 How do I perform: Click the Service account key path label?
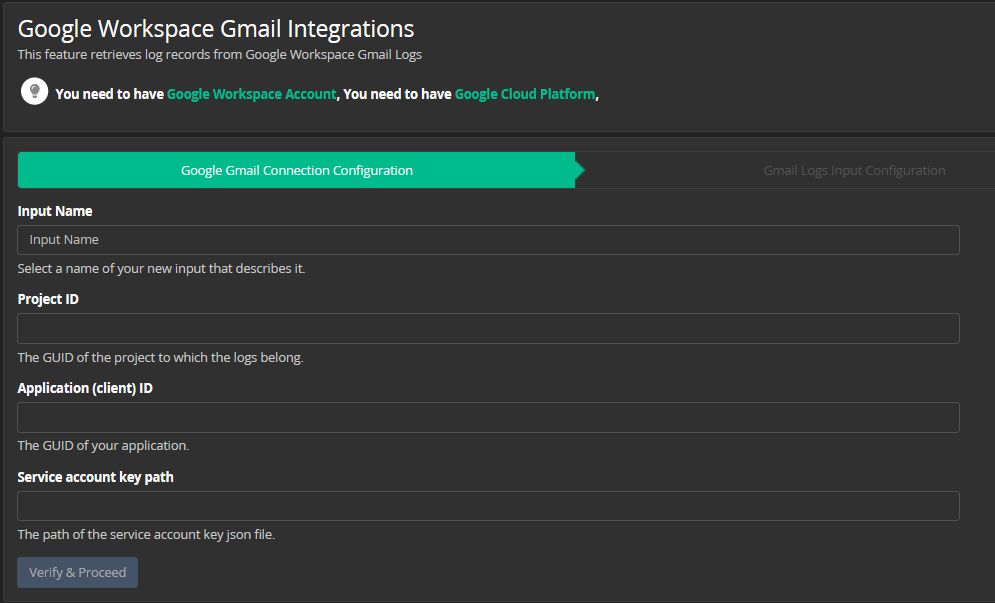tap(95, 477)
